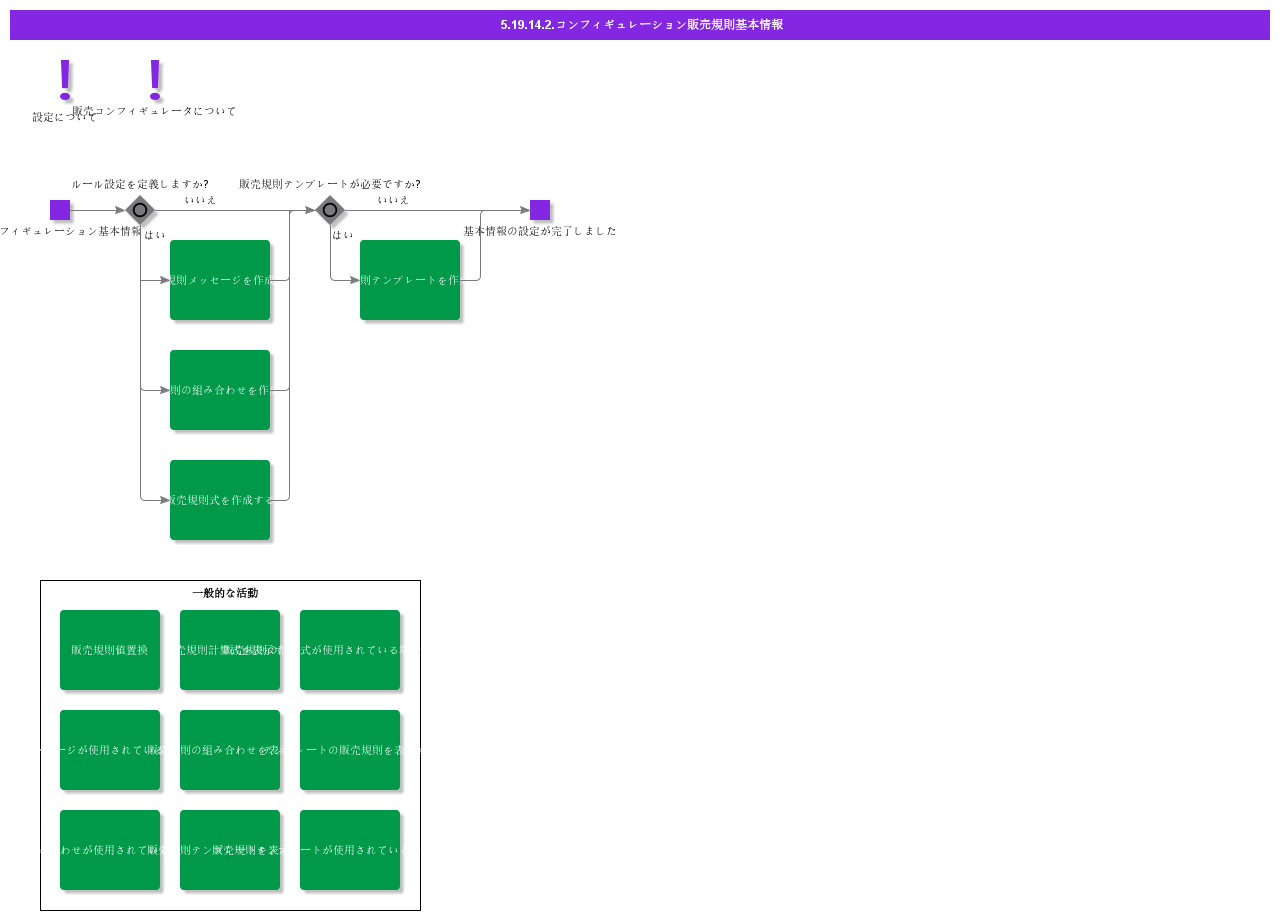This screenshot has width=1280, height=920.
Task: Open the 規則メッセージを作成 activity box
Action: [220, 280]
